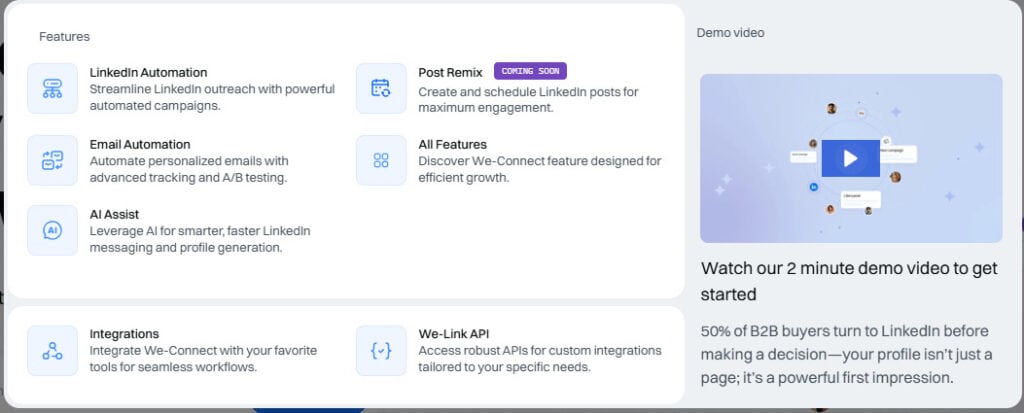1024x413 pixels.
Task: Open the Integrations link
Action: point(124,334)
